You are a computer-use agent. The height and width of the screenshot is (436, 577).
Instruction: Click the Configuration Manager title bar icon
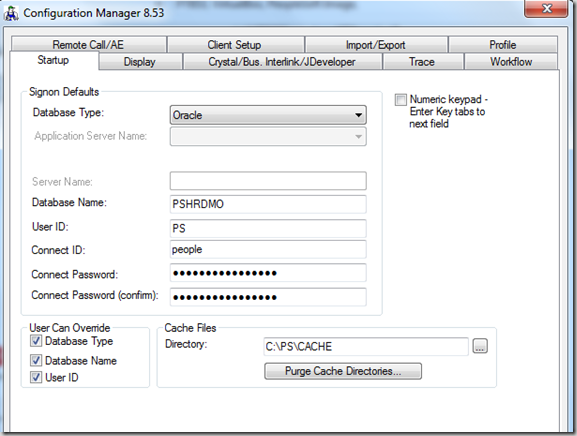[x=11, y=13]
